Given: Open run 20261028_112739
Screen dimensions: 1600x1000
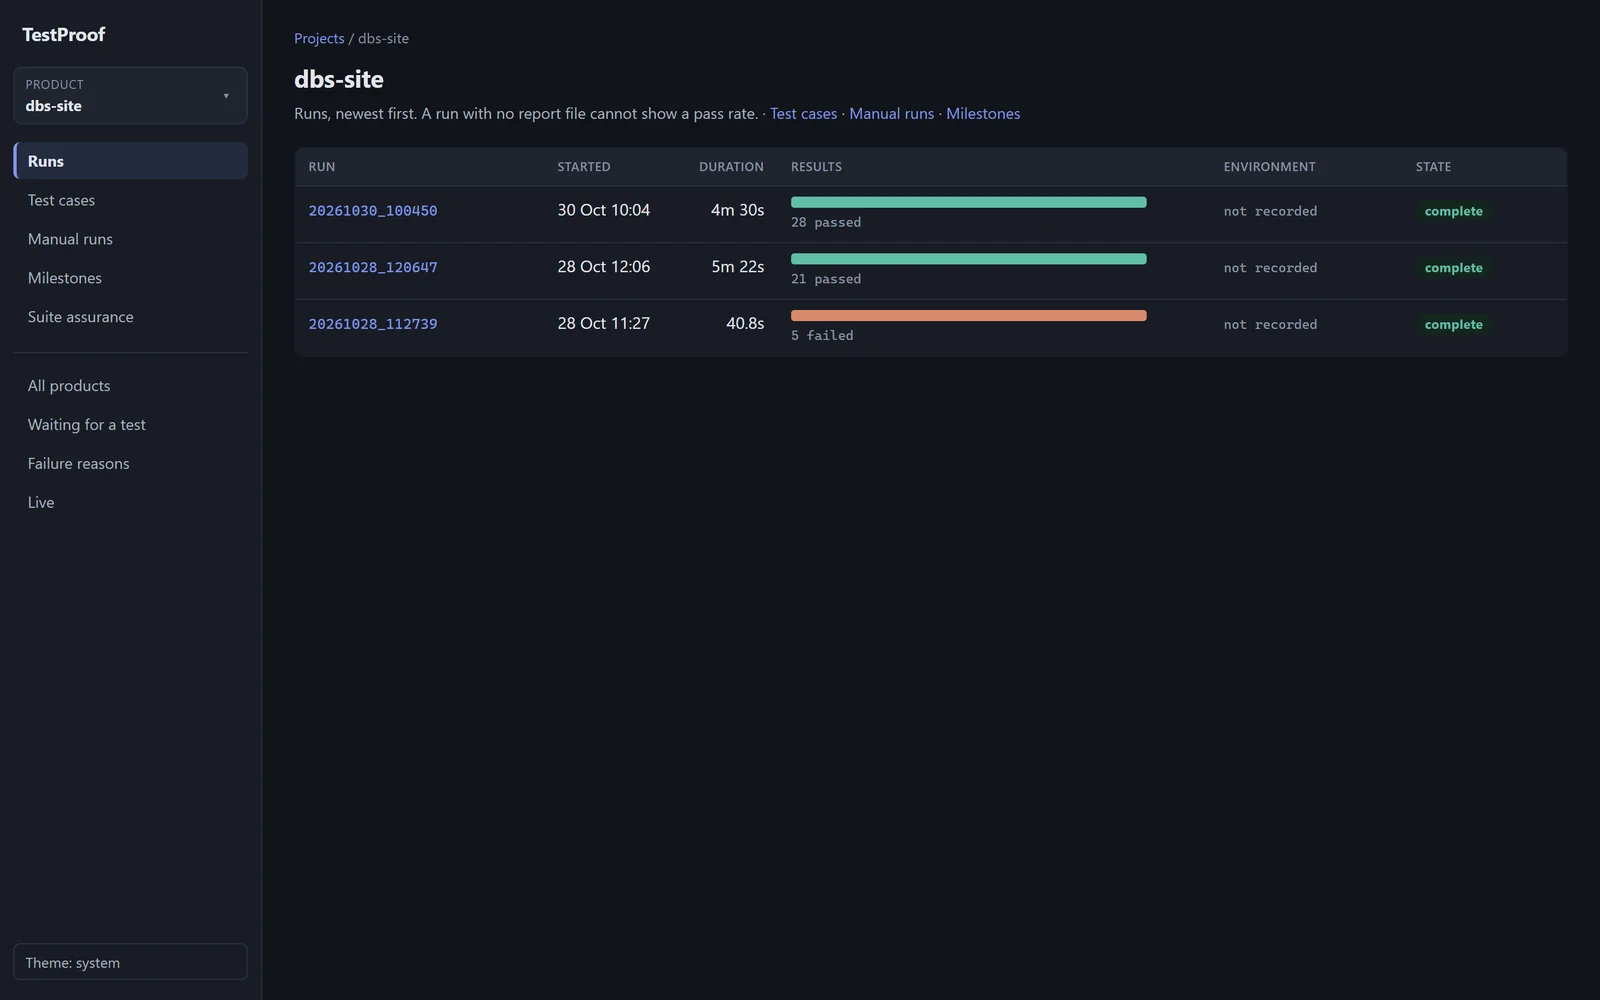Looking at the screenshot, I should 373,324.
